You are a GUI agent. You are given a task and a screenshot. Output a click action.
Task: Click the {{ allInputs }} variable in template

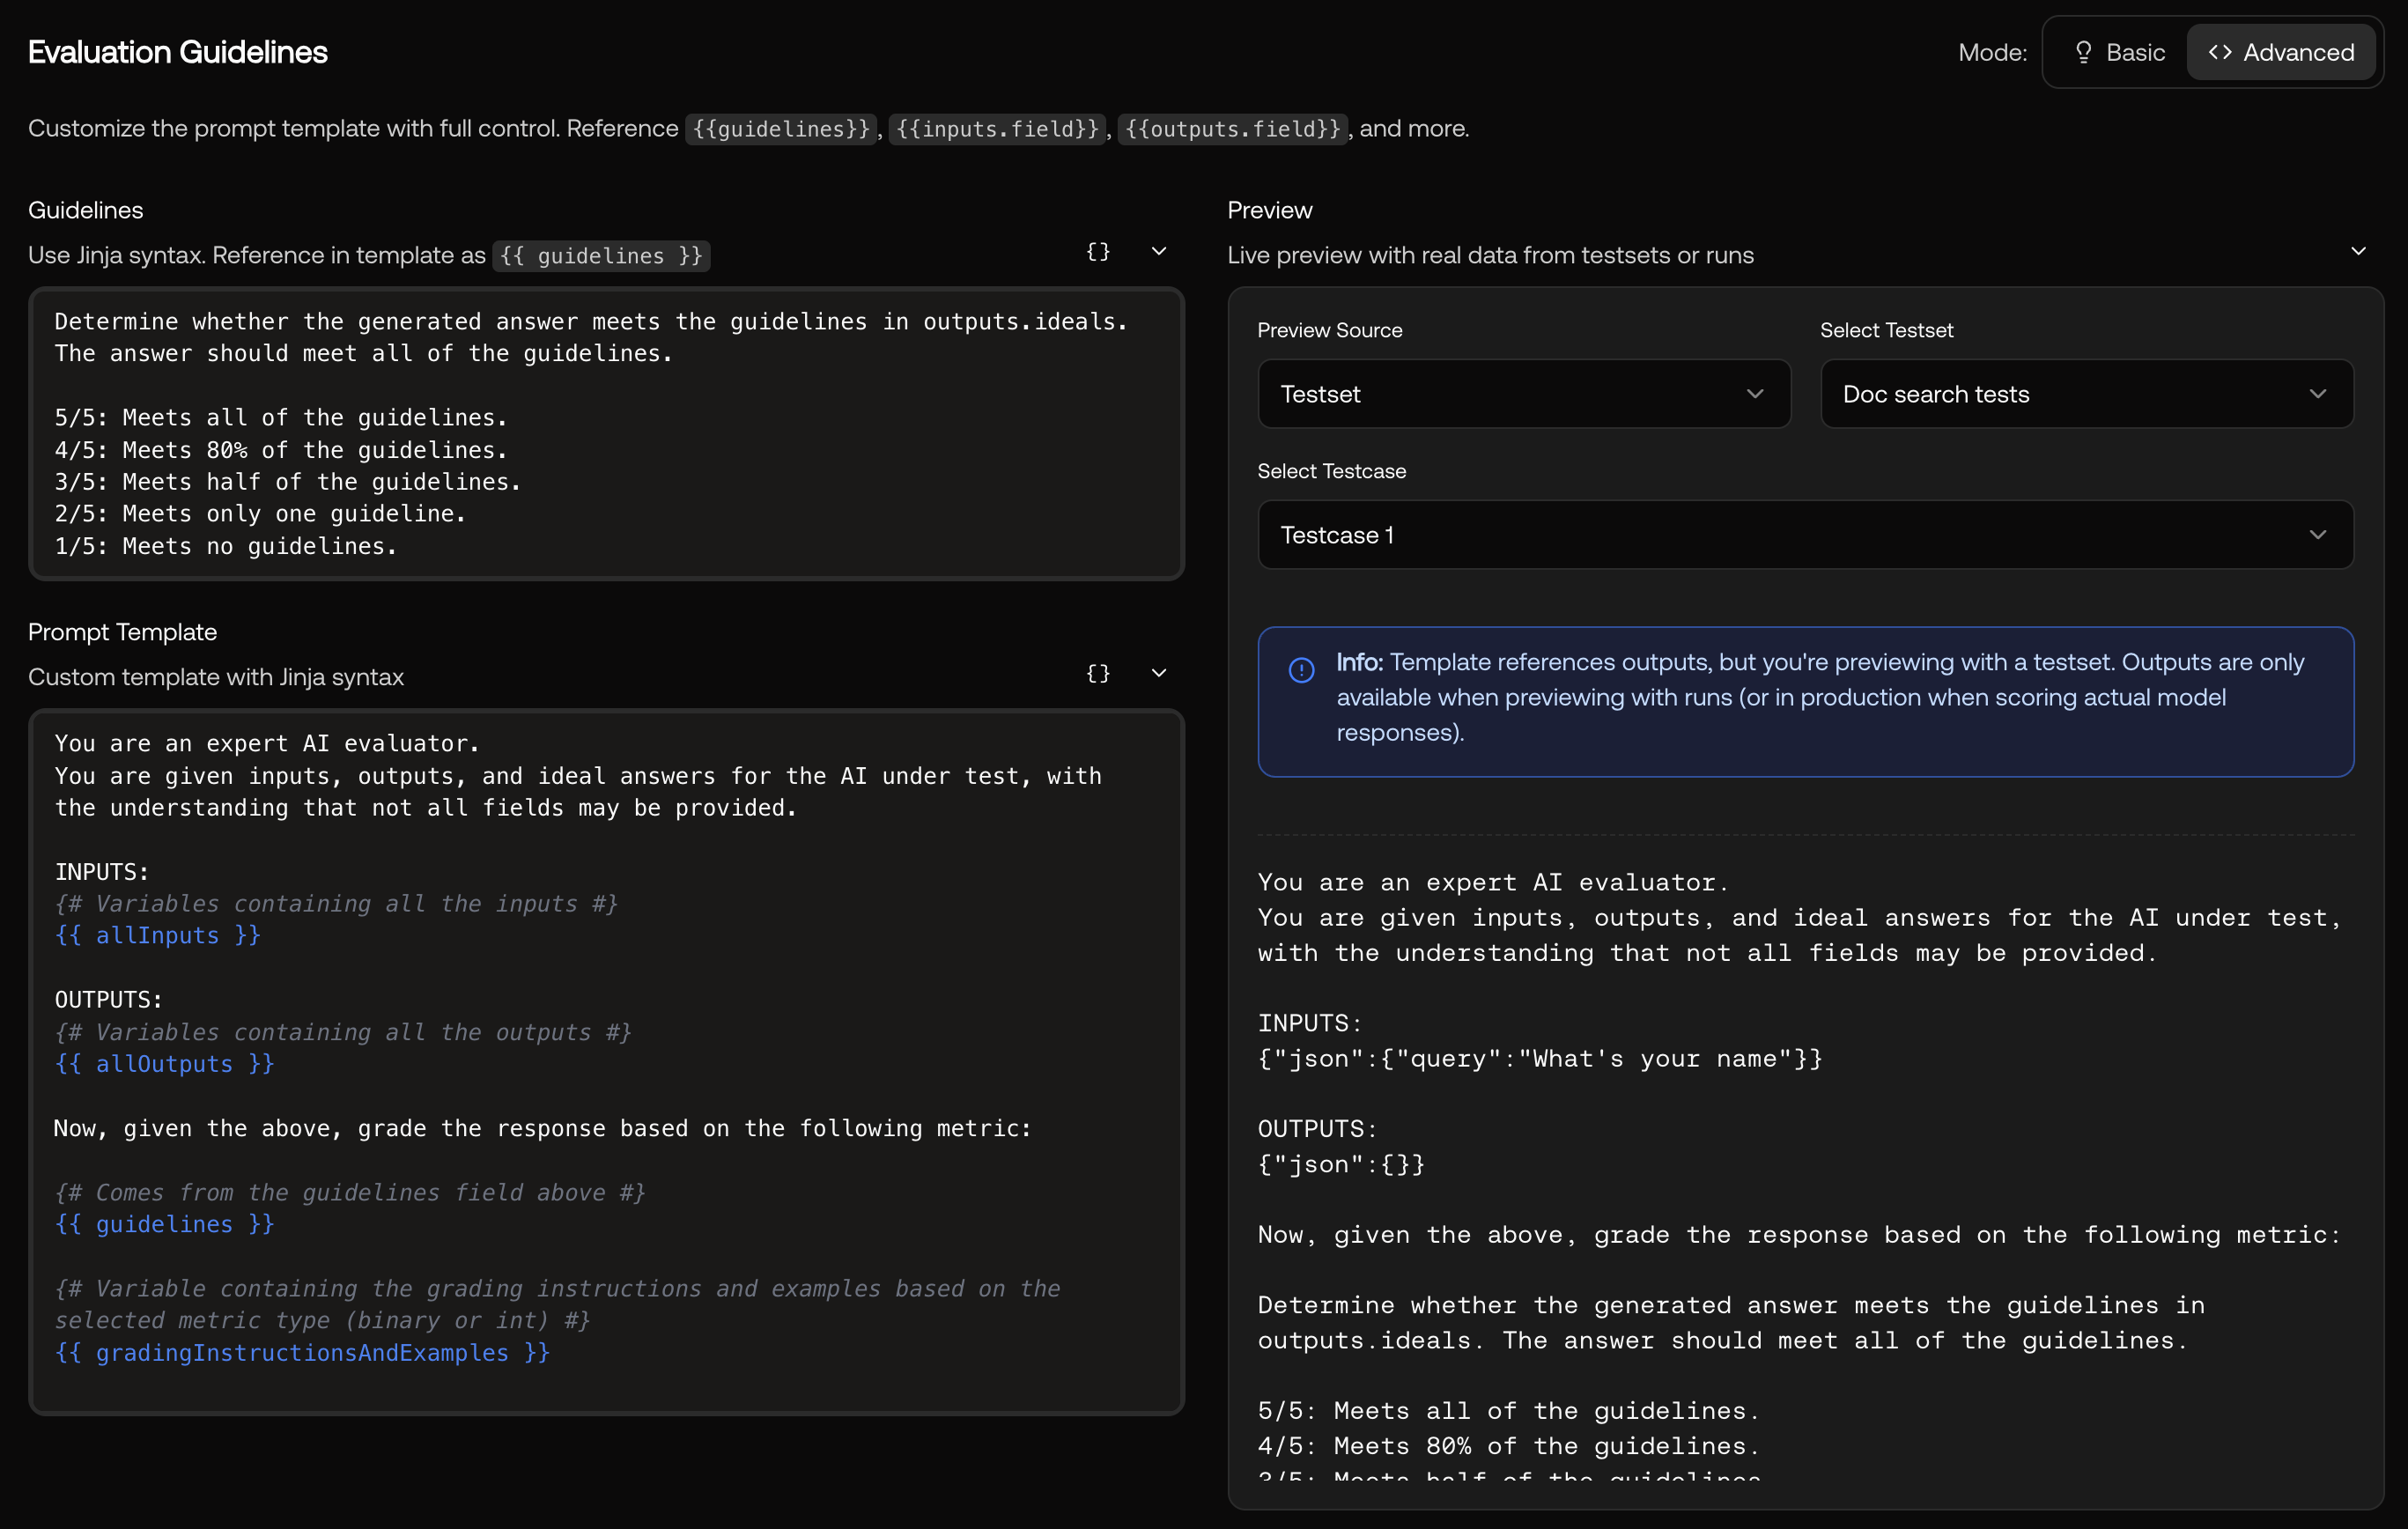pos(158,936)
